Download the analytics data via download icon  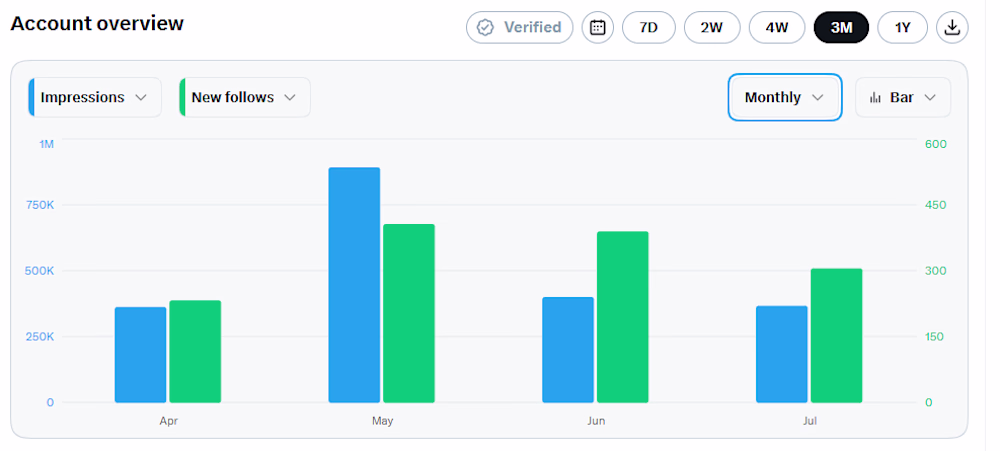tap(952, 27)
